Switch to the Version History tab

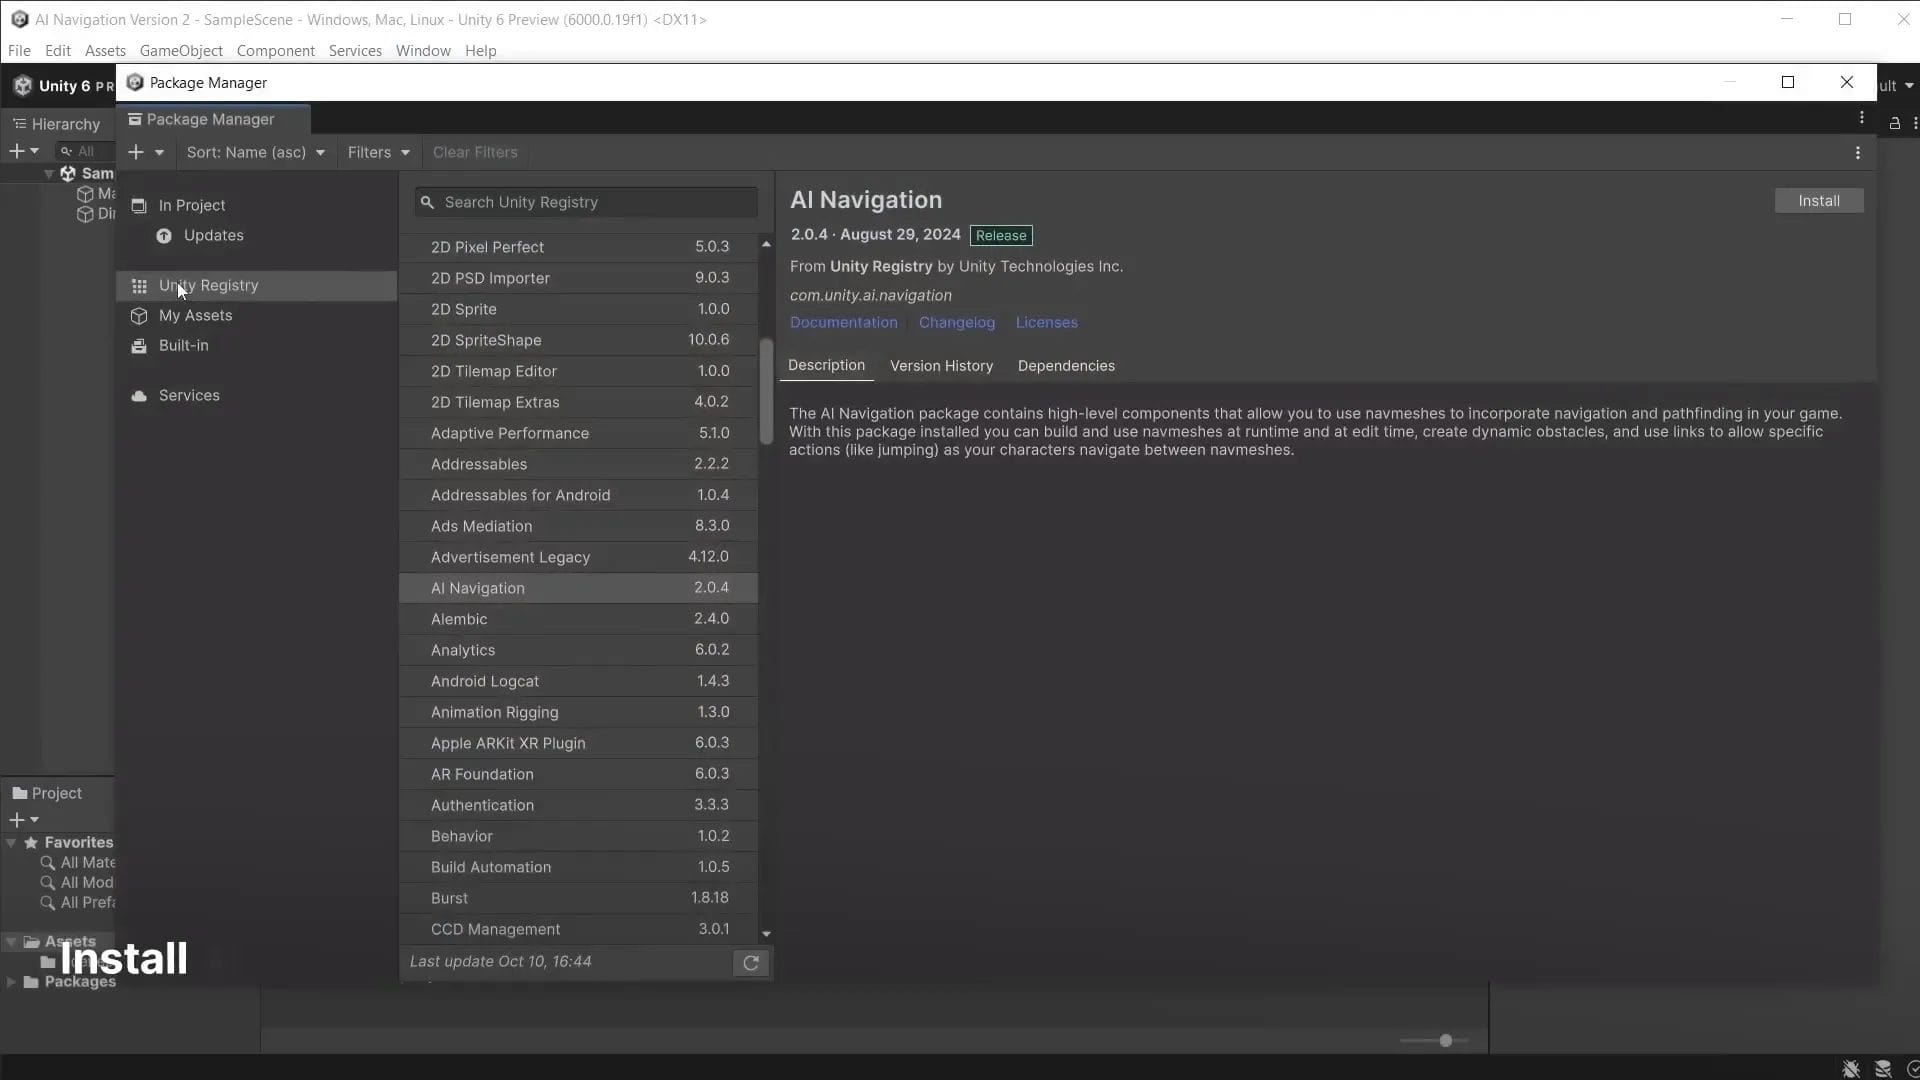tap(941, 365)
